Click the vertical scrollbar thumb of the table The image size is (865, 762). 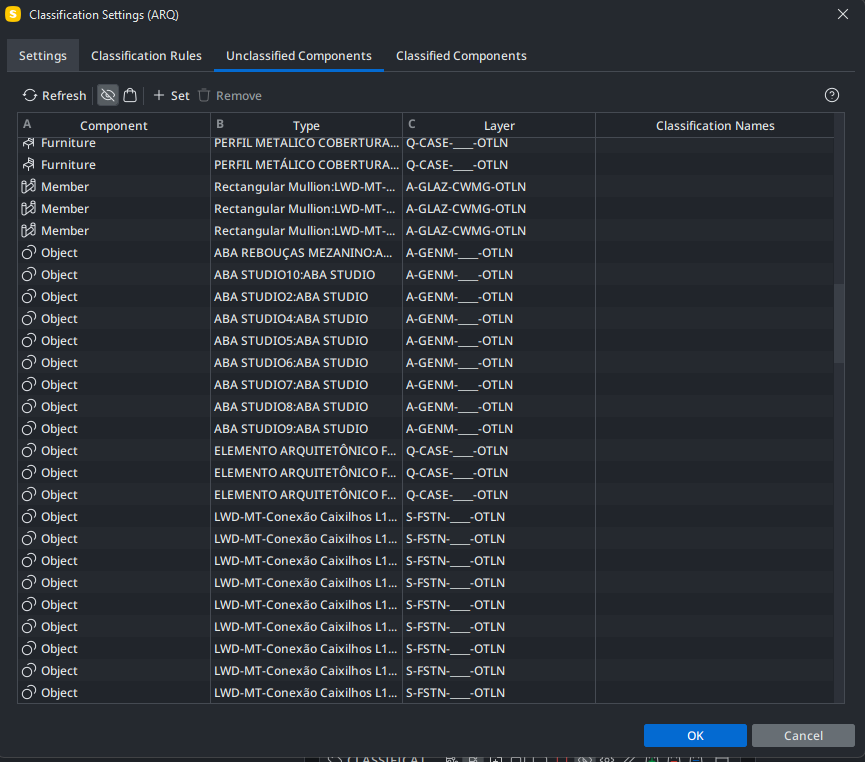pos(839,323)
